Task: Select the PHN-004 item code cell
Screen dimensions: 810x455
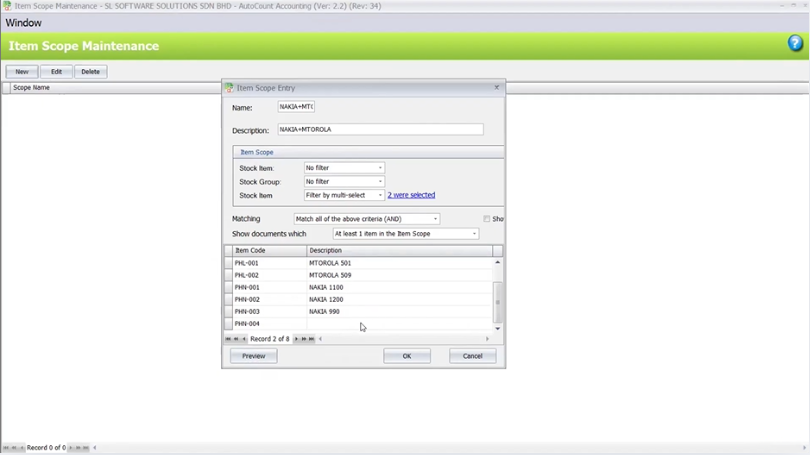Action: click(270, 324)
